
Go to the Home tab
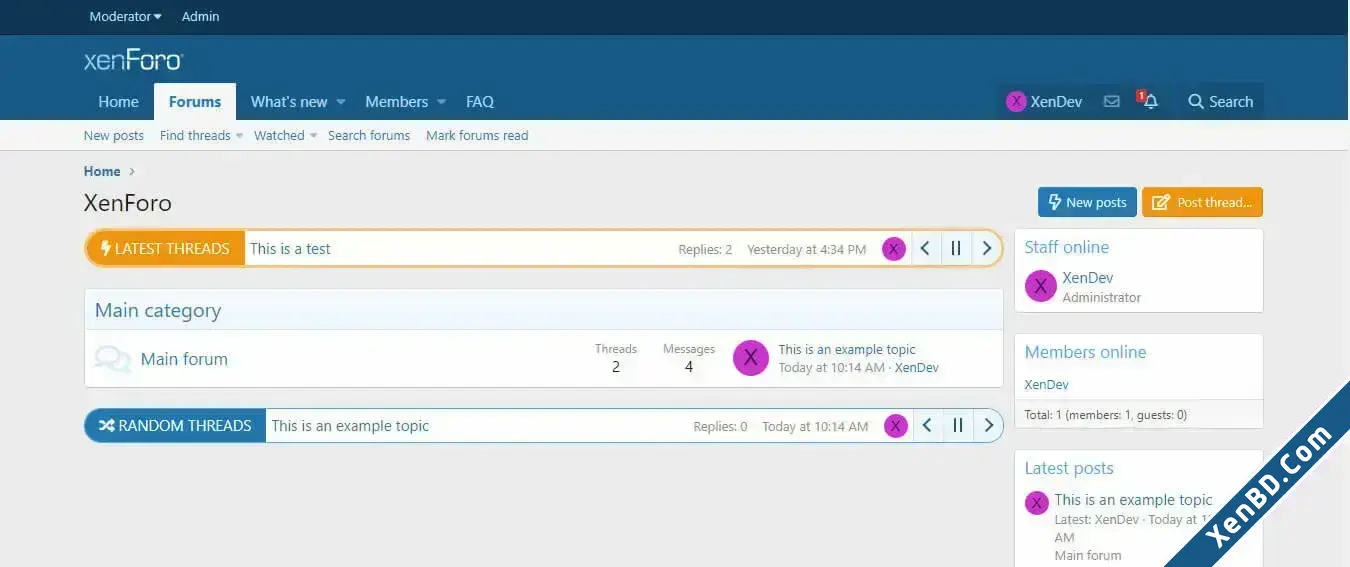[118, 102]
